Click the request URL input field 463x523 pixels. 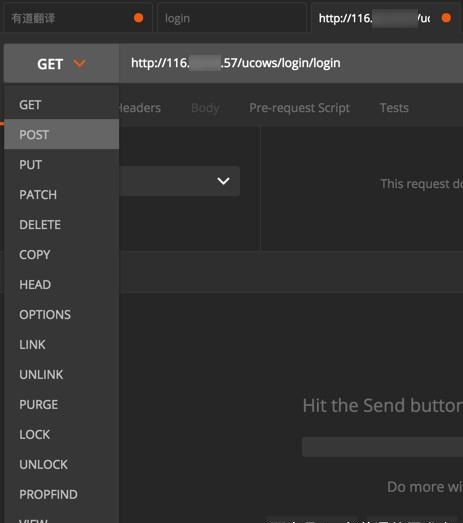tap(291, 63)
